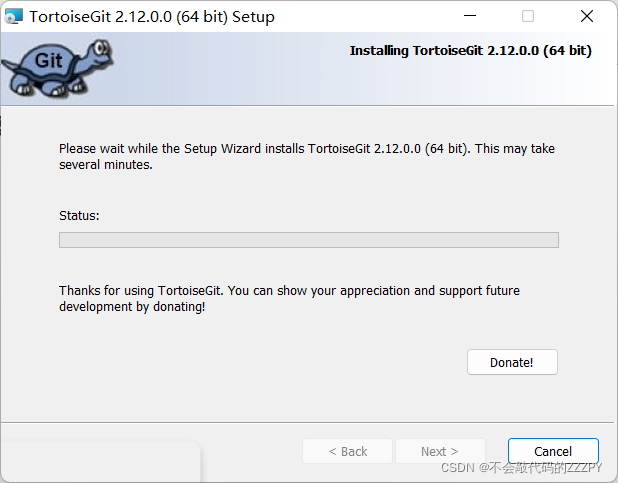Click the turtle's head in the logo
The height and width of the screenshot is (483, 618).
(x=99, y=52)
